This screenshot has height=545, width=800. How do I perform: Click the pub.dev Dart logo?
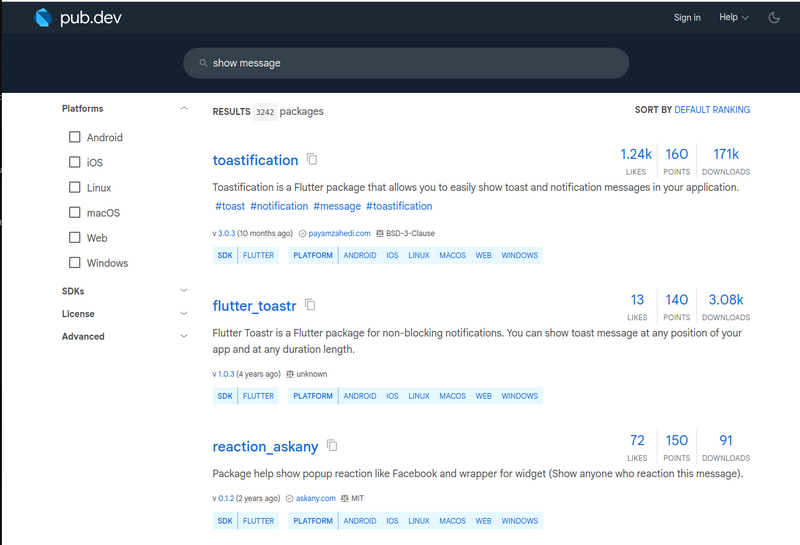click(x=43, y=18)
